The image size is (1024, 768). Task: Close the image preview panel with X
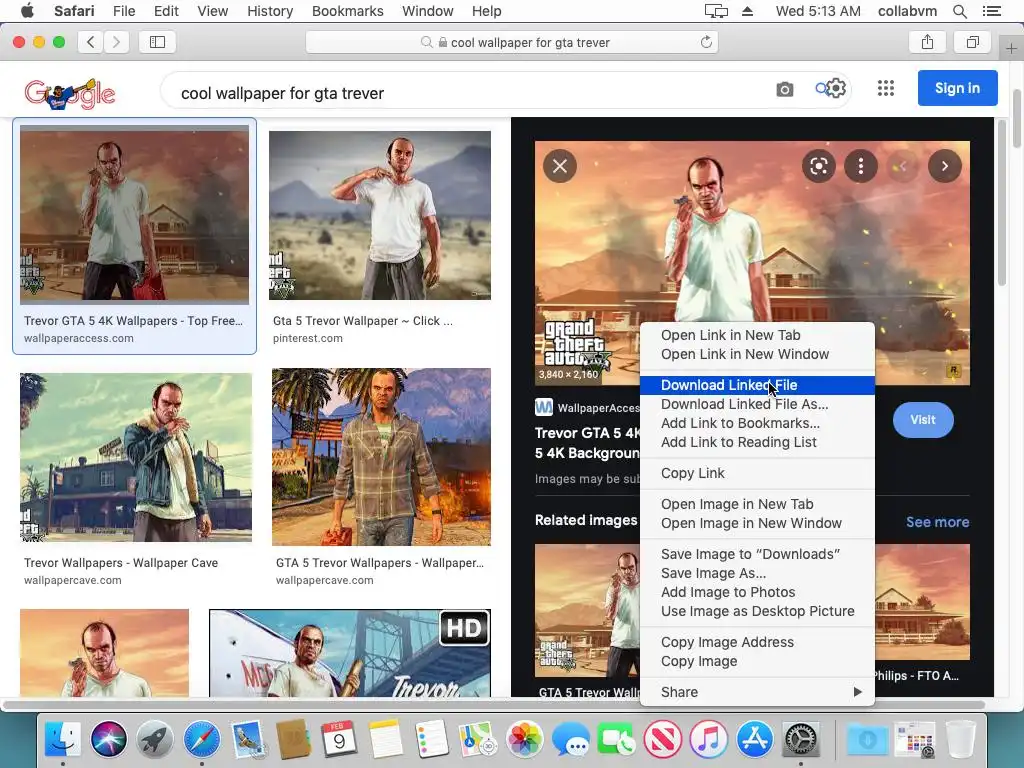560,166
